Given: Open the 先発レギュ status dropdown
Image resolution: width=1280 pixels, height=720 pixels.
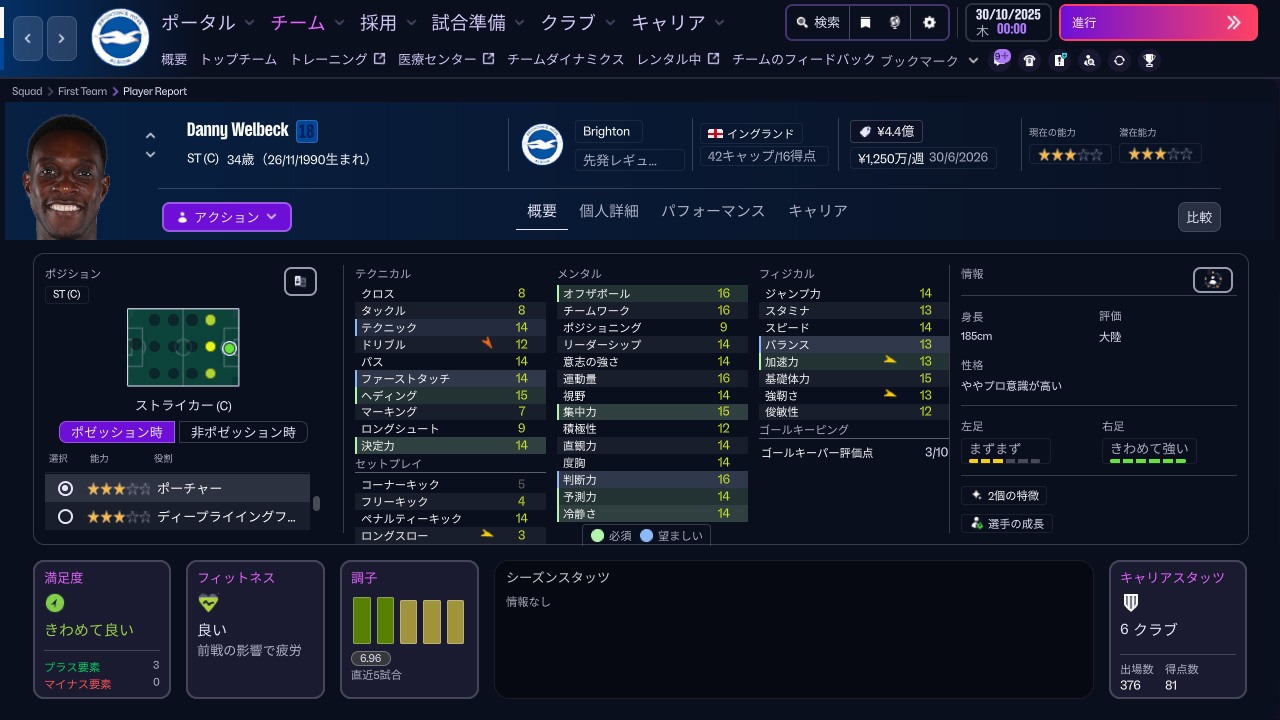Looking at the screenshot, I should pyautogui.click(x=628, y=159).
